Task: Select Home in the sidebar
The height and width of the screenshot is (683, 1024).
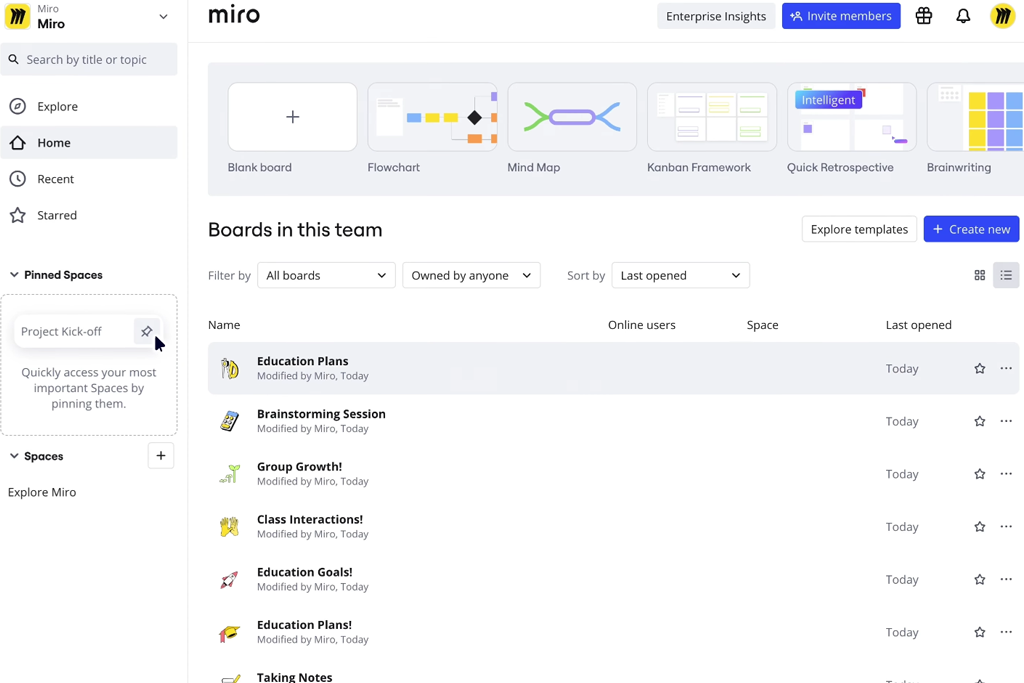Action: (89, 142)
